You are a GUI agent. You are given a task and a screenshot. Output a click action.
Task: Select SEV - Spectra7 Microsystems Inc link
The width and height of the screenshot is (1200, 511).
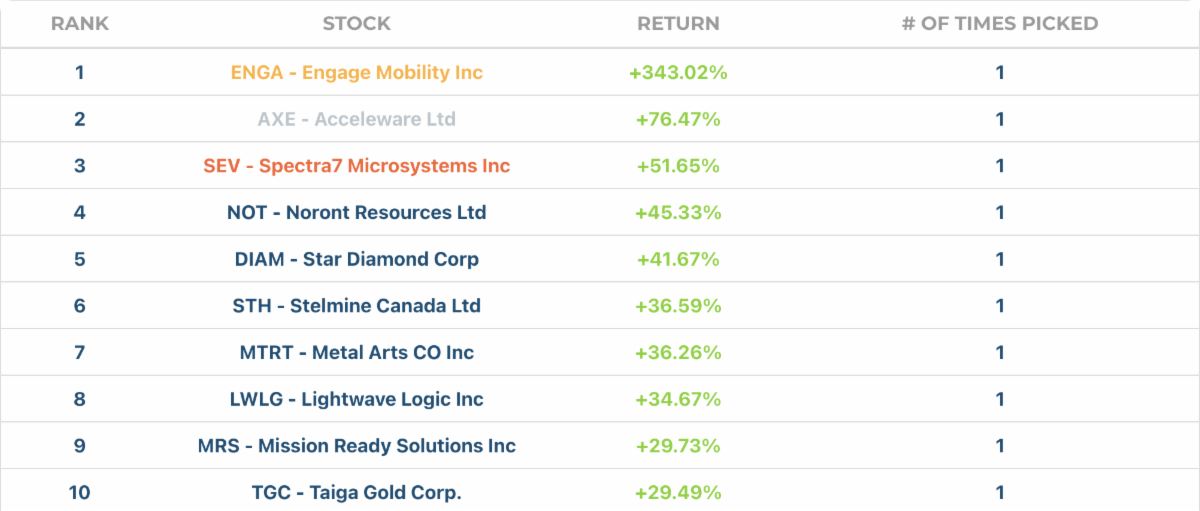click(x=357, y=166)
